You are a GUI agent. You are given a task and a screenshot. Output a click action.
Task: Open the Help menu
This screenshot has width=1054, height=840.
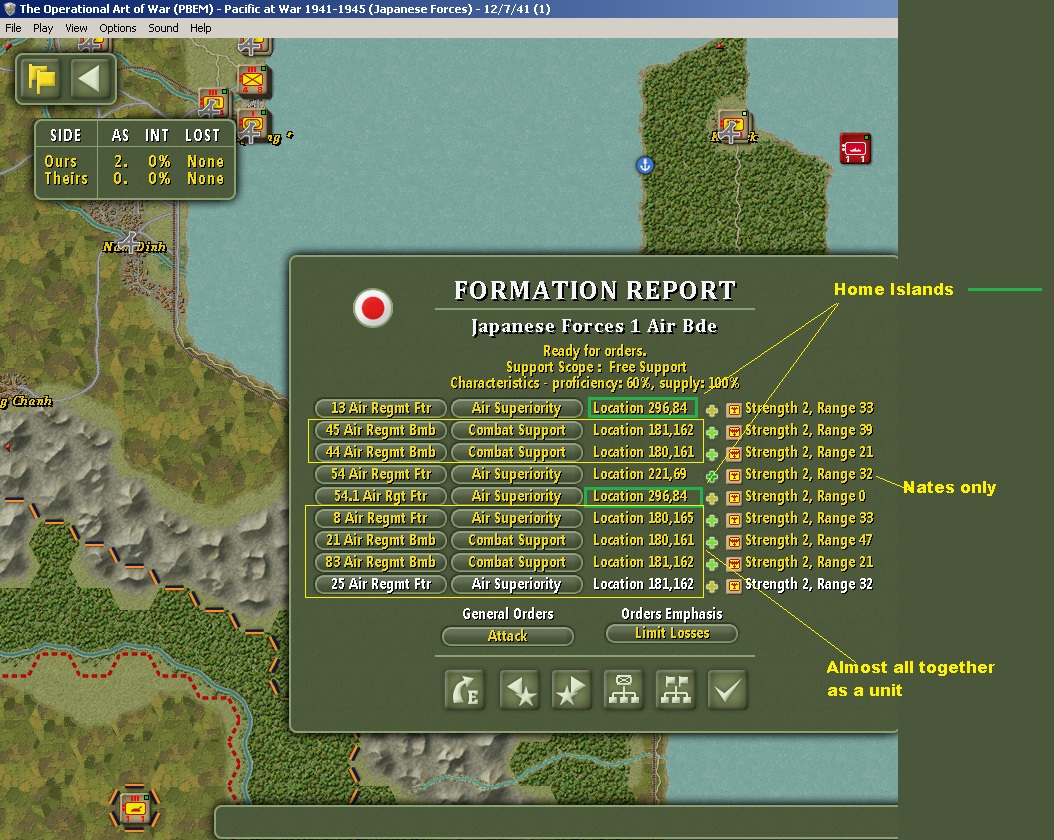tap(200, 28)
